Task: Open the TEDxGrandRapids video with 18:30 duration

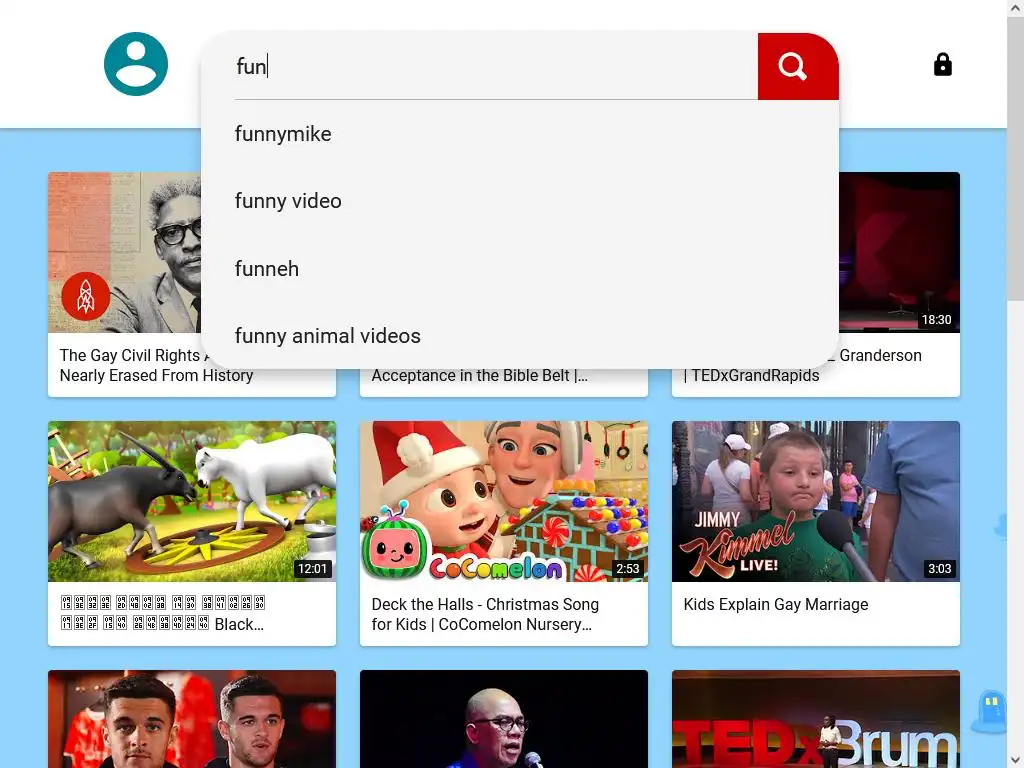Action: (899, 252)
